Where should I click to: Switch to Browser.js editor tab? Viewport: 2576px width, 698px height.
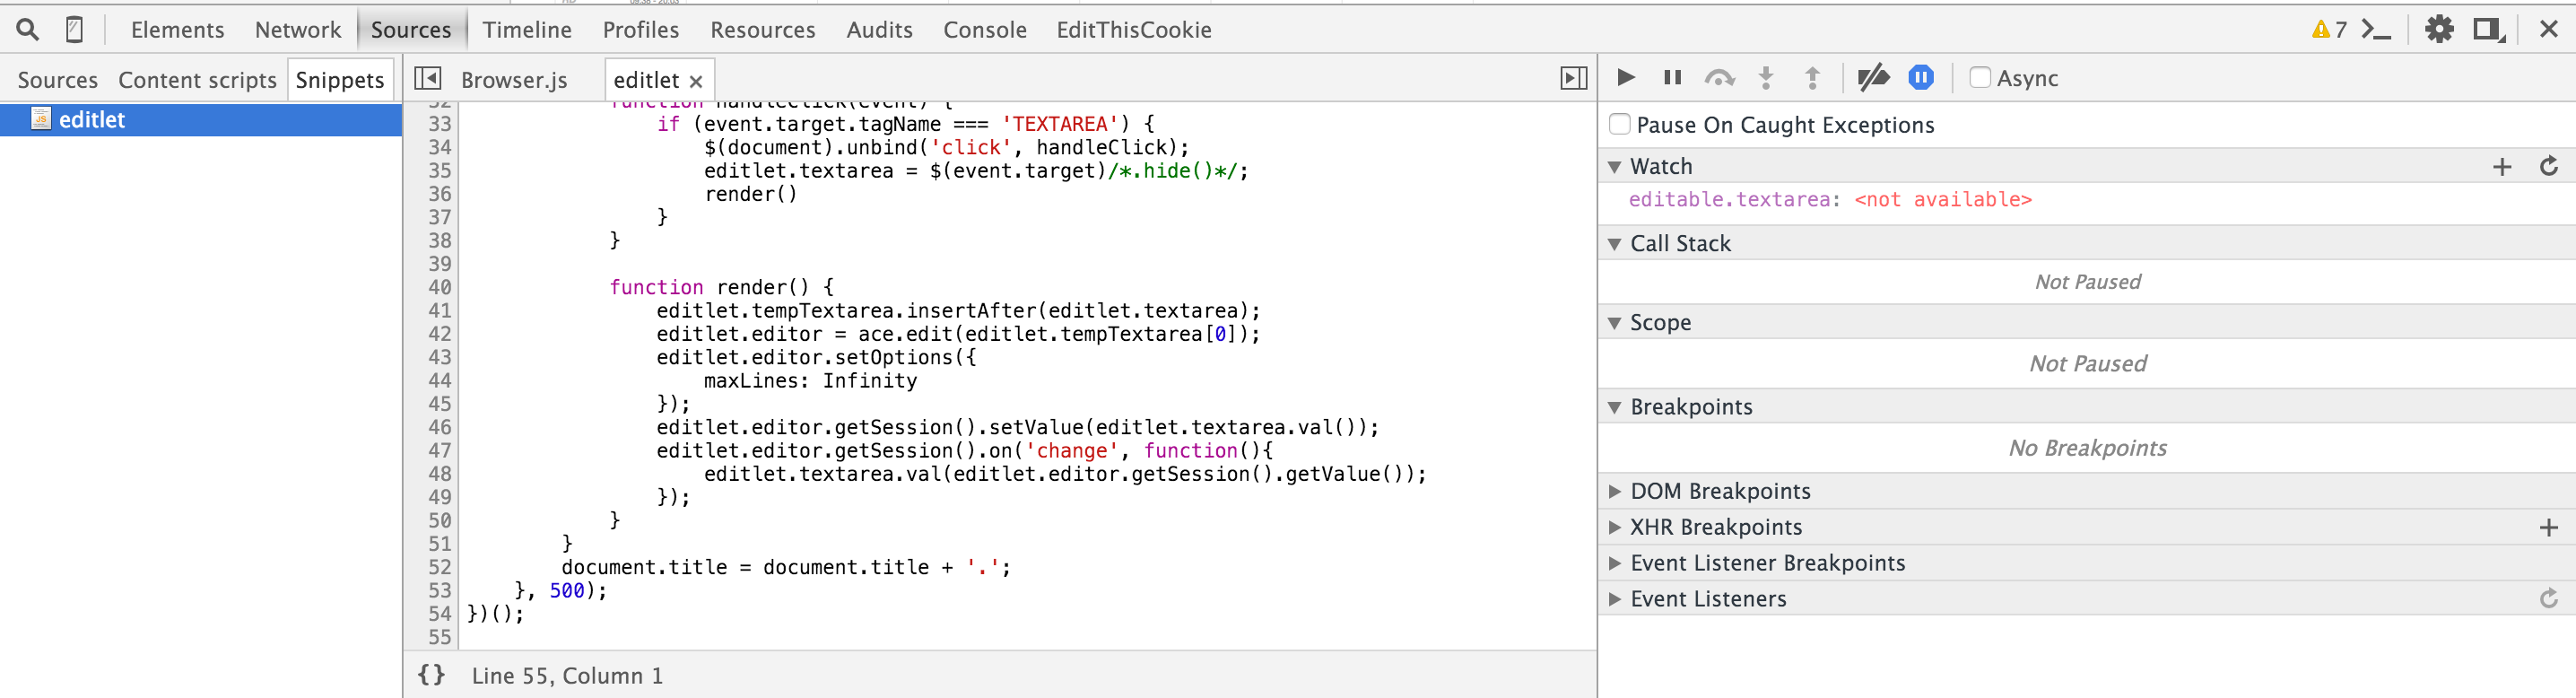pyautogui.click(x=514, y=80)
